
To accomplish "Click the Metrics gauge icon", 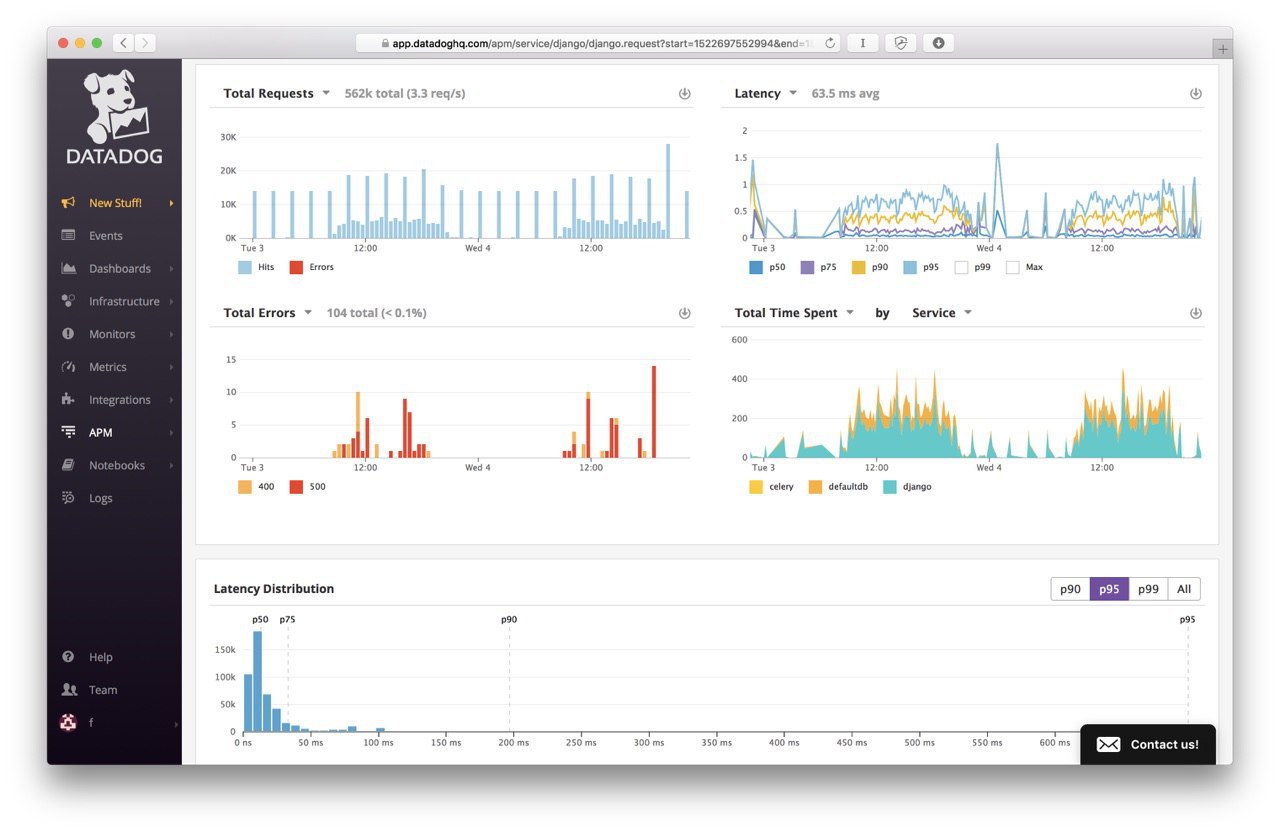I will [68, 367].
